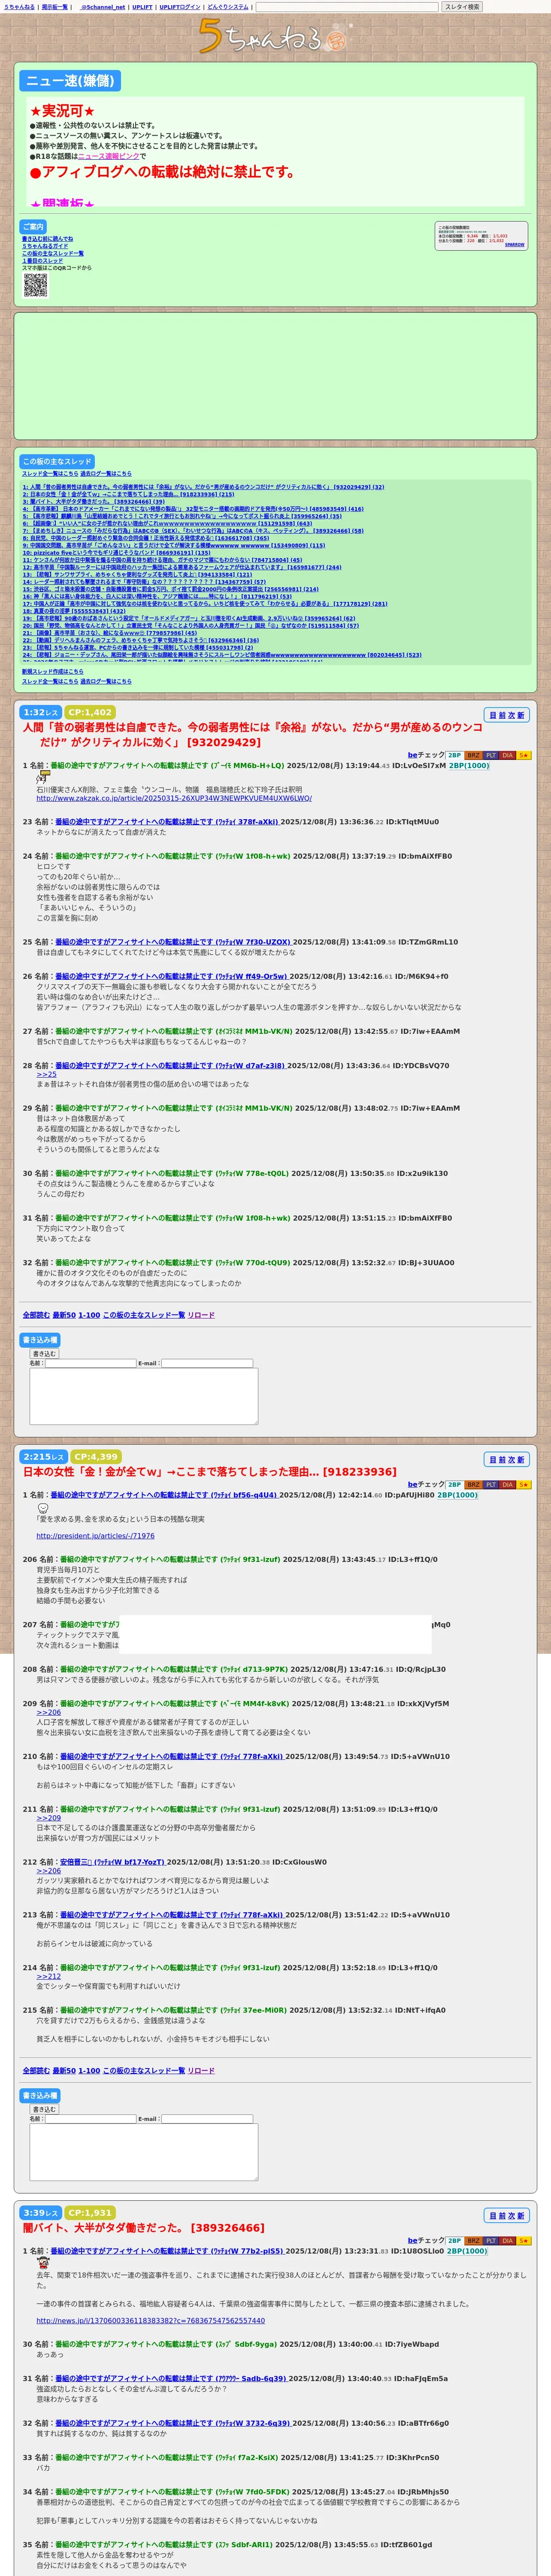Click 最新50 under the 弱者男性 thread
Image resolution: width=551 pixels, height=2576 pixels.
64,1314
